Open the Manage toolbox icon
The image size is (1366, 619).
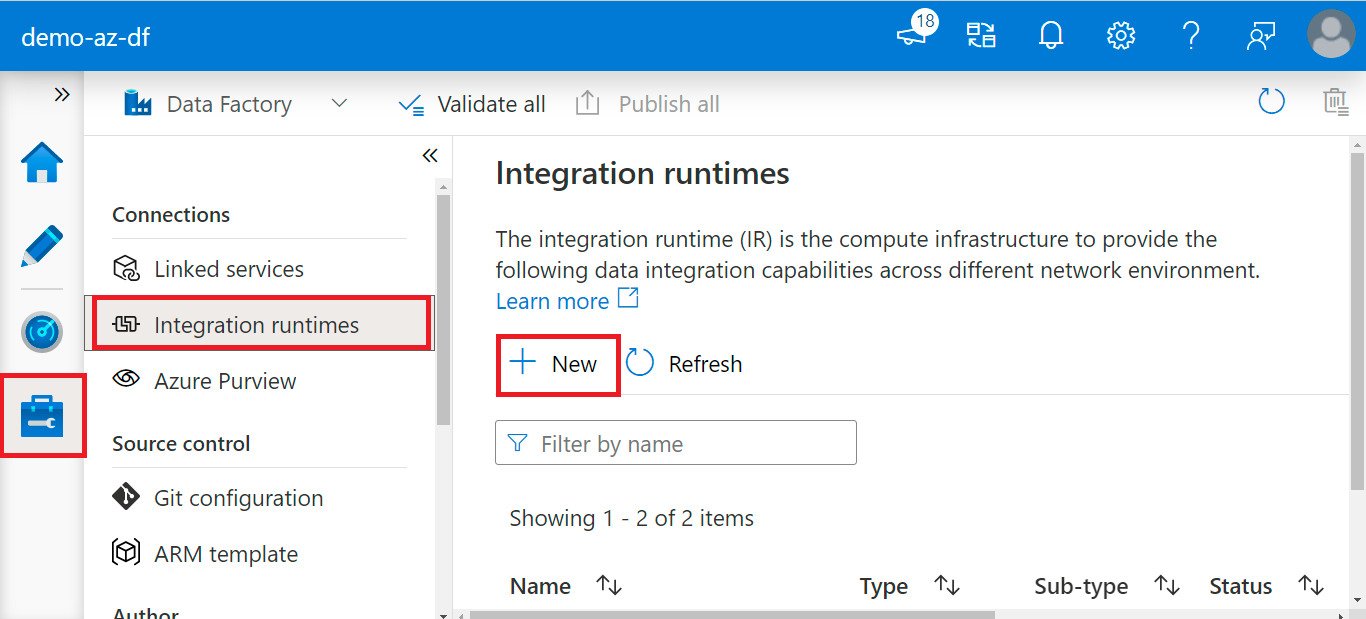(42, 416)
